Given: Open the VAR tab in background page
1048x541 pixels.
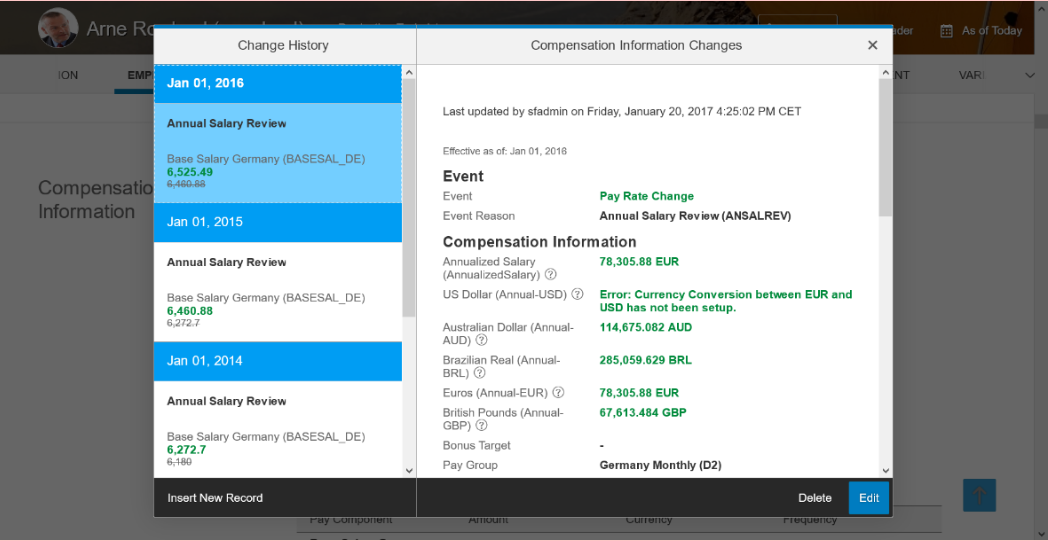Looking at the screenshot, I should (971, 76).
